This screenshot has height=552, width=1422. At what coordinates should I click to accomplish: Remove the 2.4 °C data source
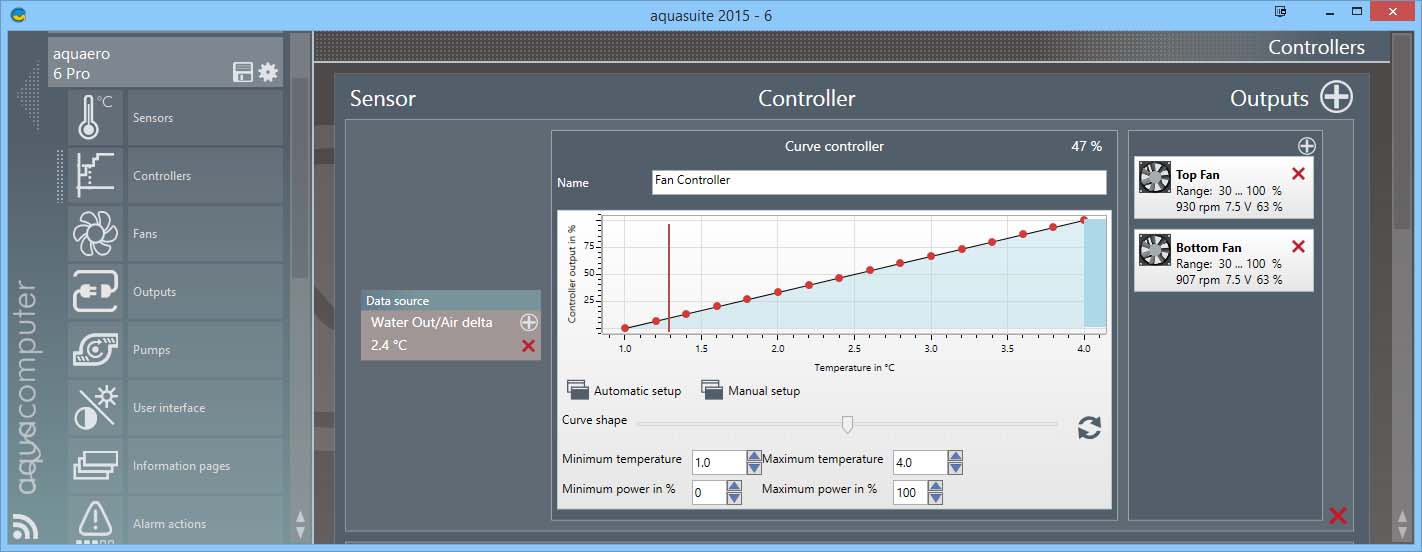click(x=529, y=346)
